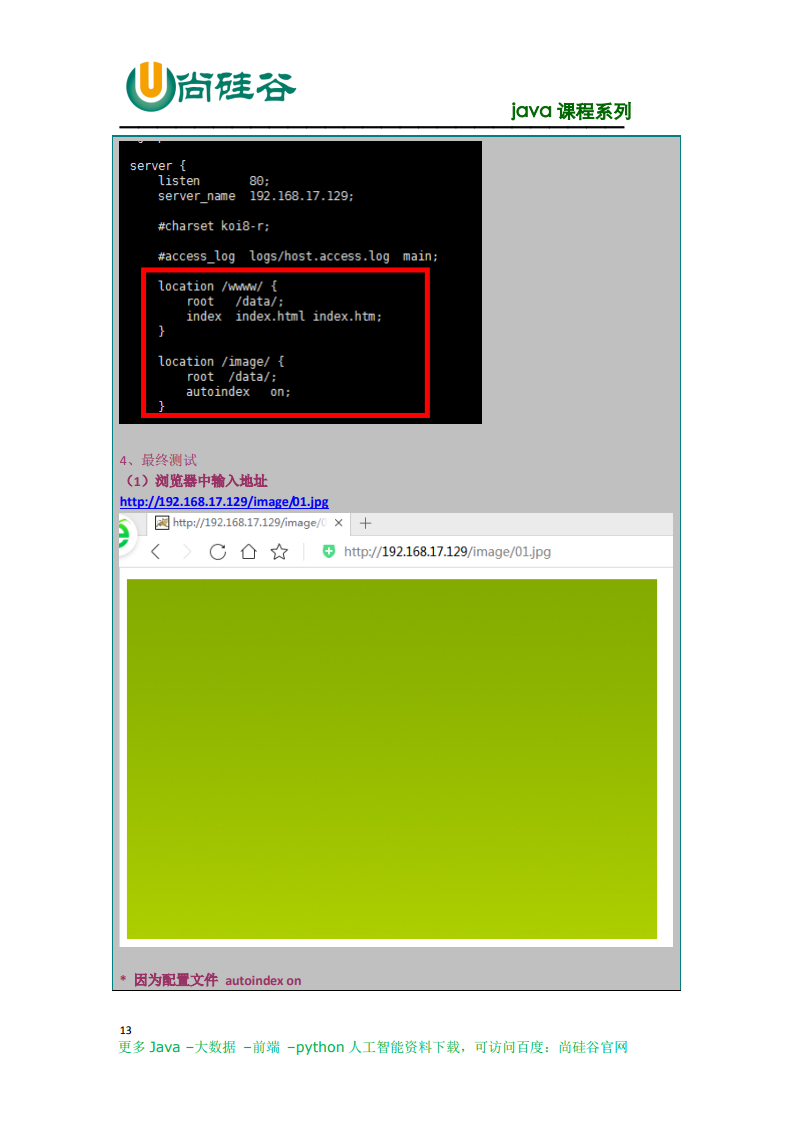Click the browser back arrow

coord(155,552)
